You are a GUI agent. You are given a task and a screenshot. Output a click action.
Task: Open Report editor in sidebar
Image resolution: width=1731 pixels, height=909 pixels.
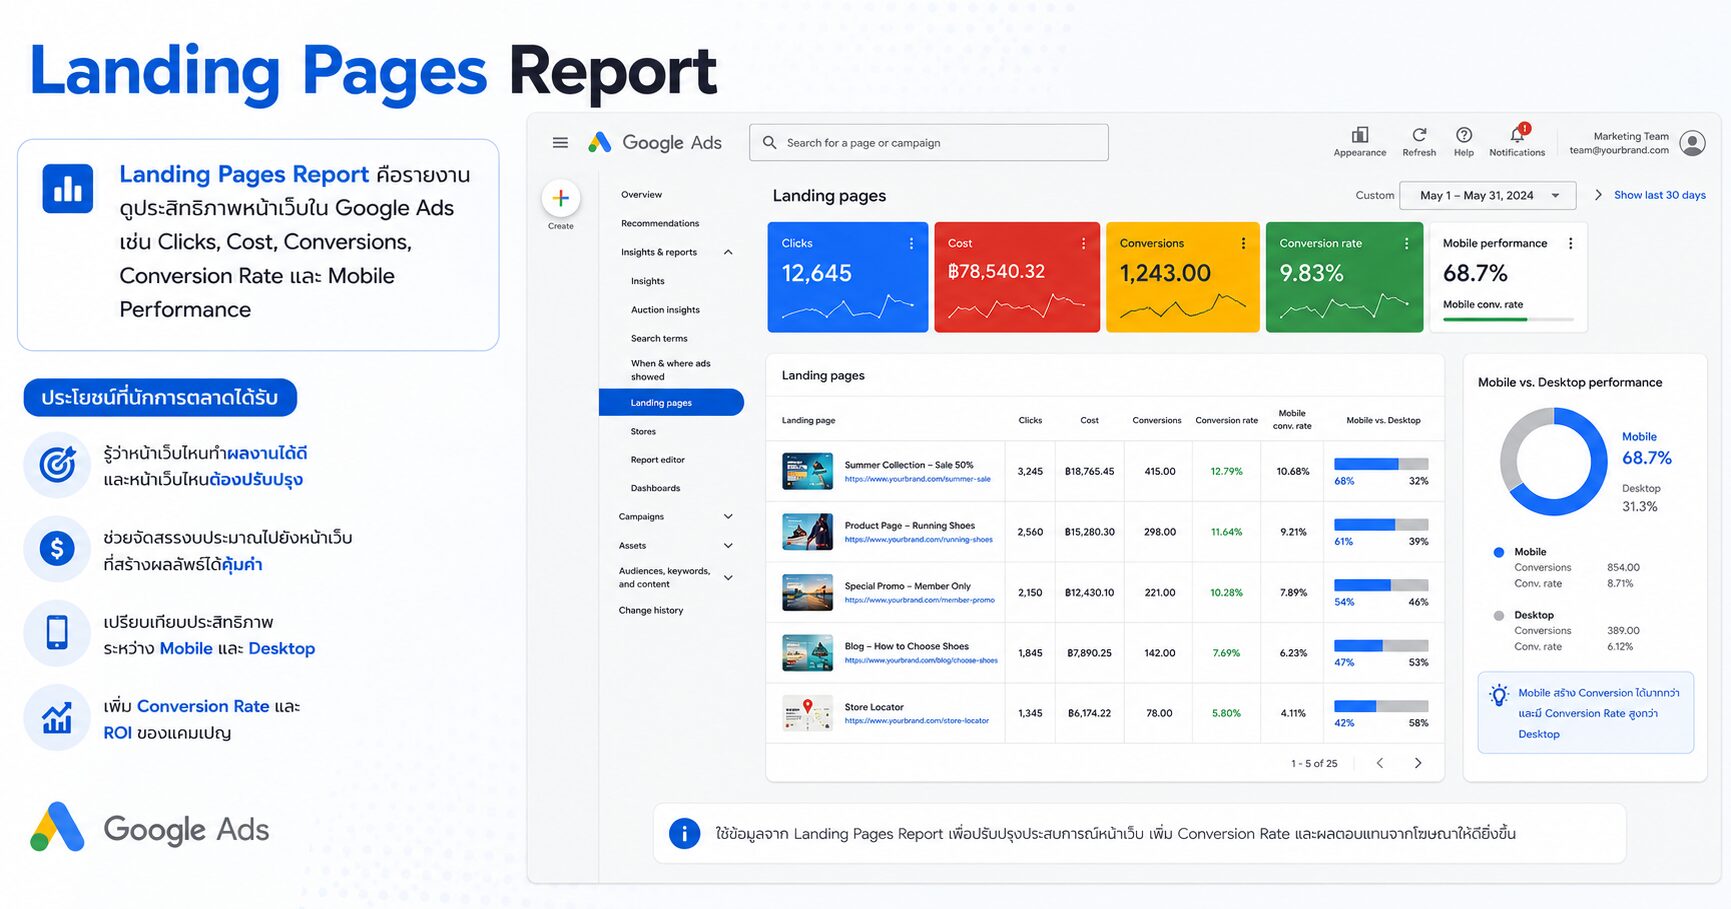(658, 460)
